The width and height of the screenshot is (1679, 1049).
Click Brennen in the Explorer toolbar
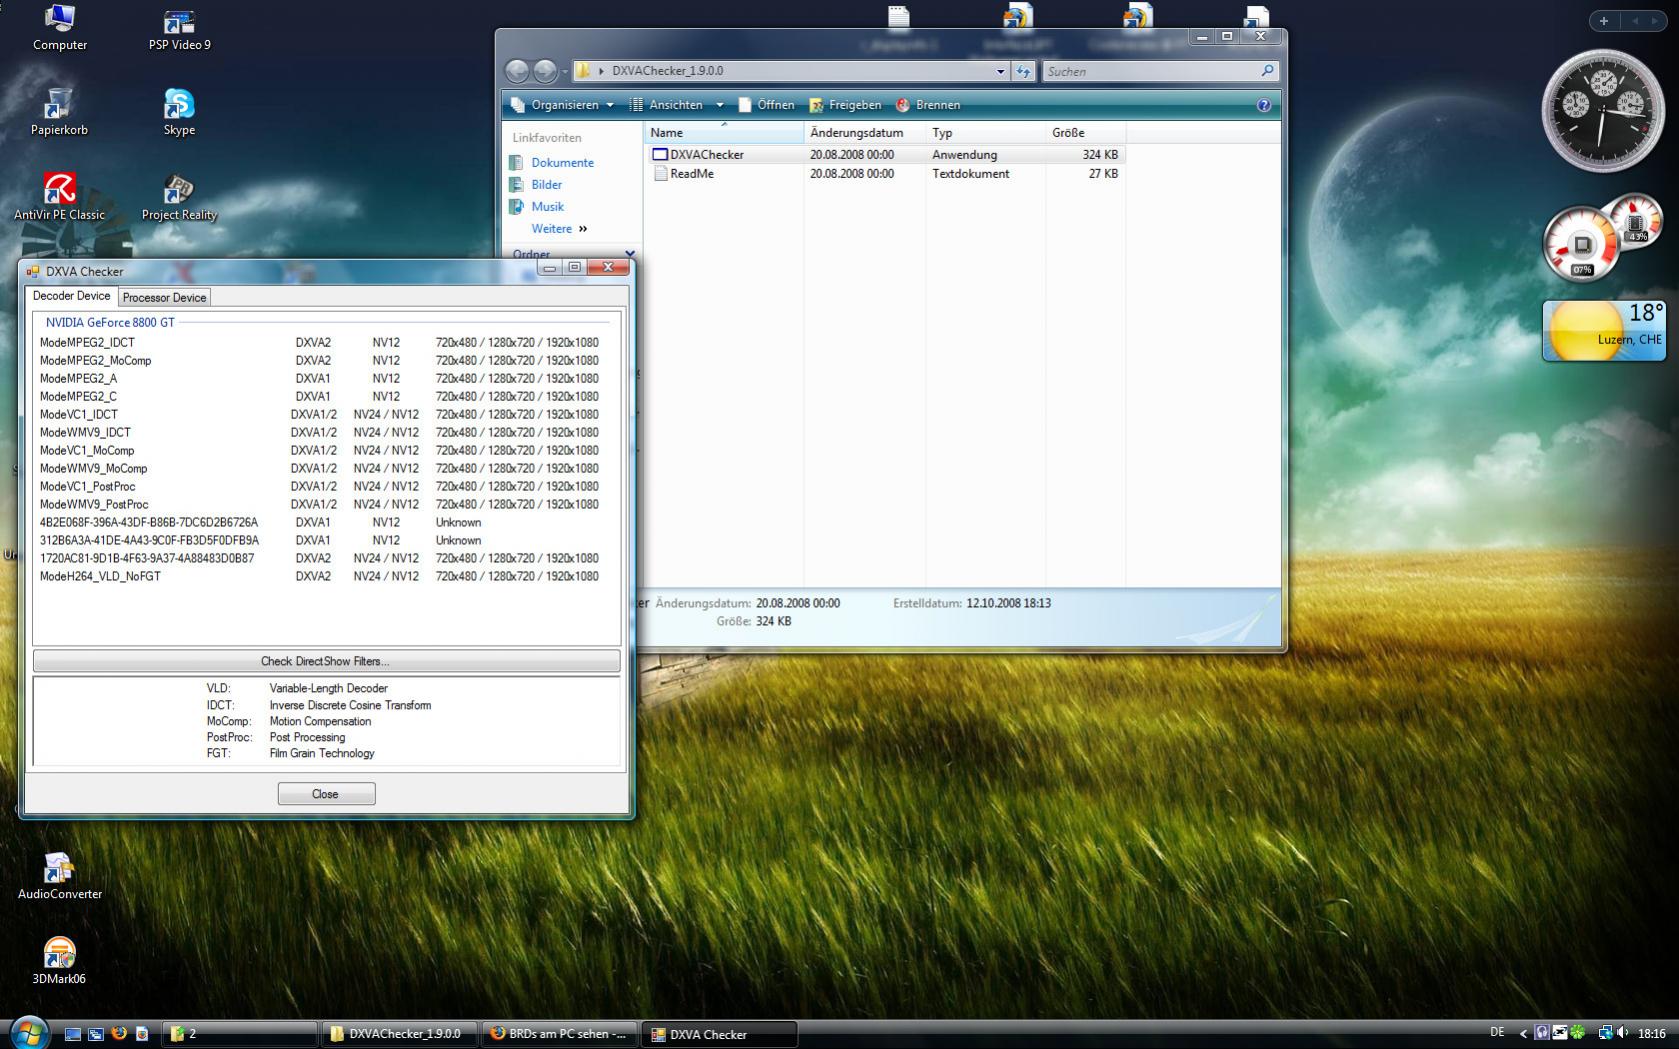pyautogui.click(x=928, y=105)
